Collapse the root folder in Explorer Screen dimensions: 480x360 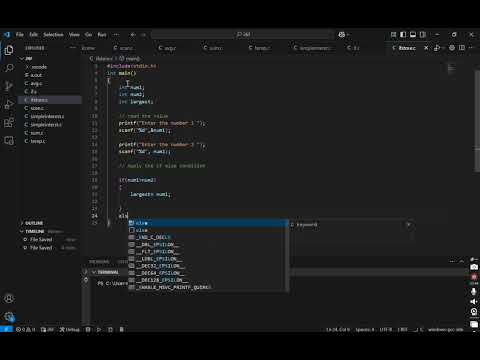pos(22,58)
